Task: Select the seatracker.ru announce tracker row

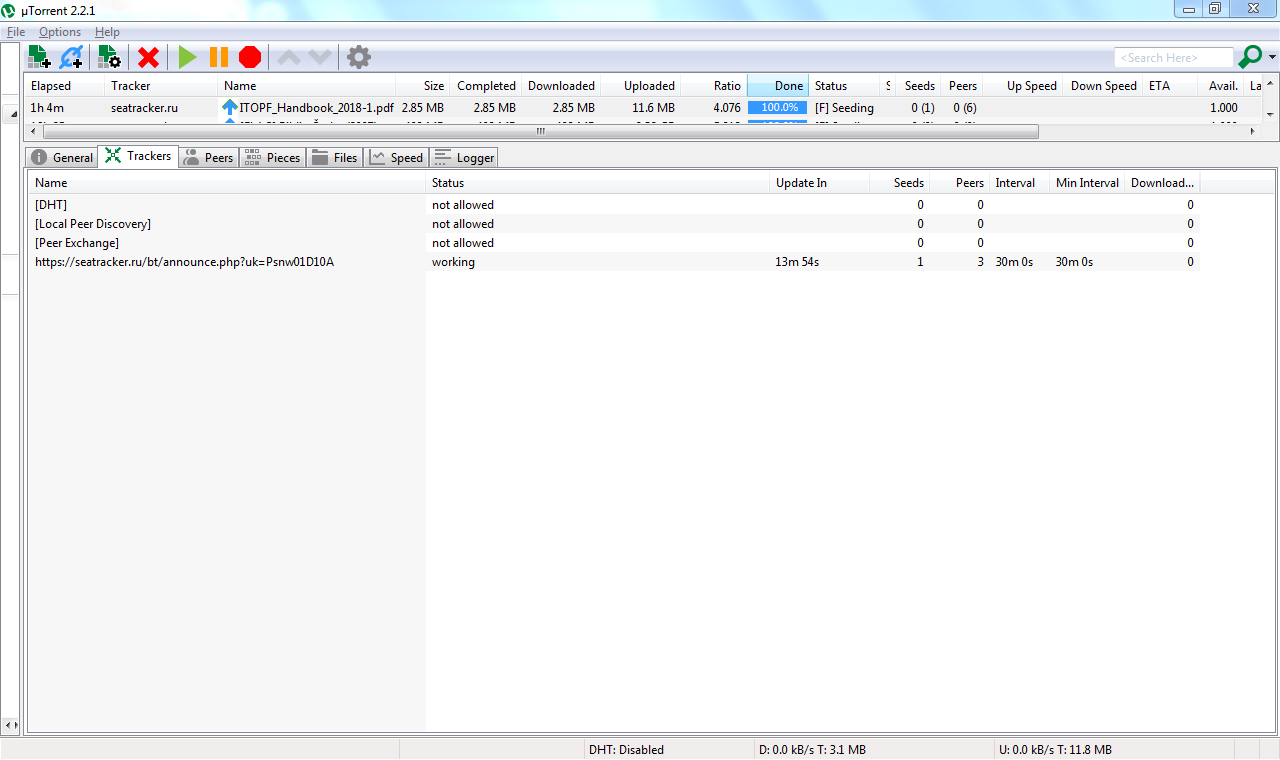Action: [x=184, y=262]
